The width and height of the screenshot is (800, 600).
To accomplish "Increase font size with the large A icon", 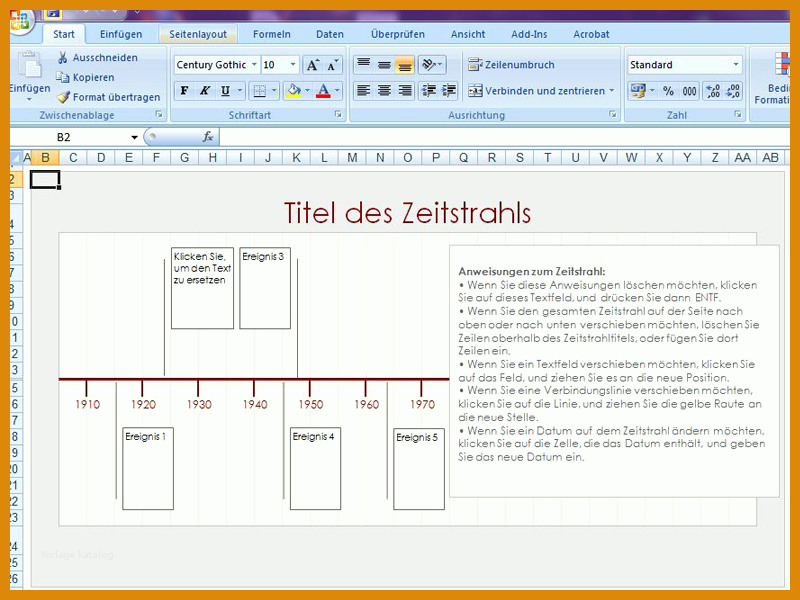I will [x=312, y=65].
